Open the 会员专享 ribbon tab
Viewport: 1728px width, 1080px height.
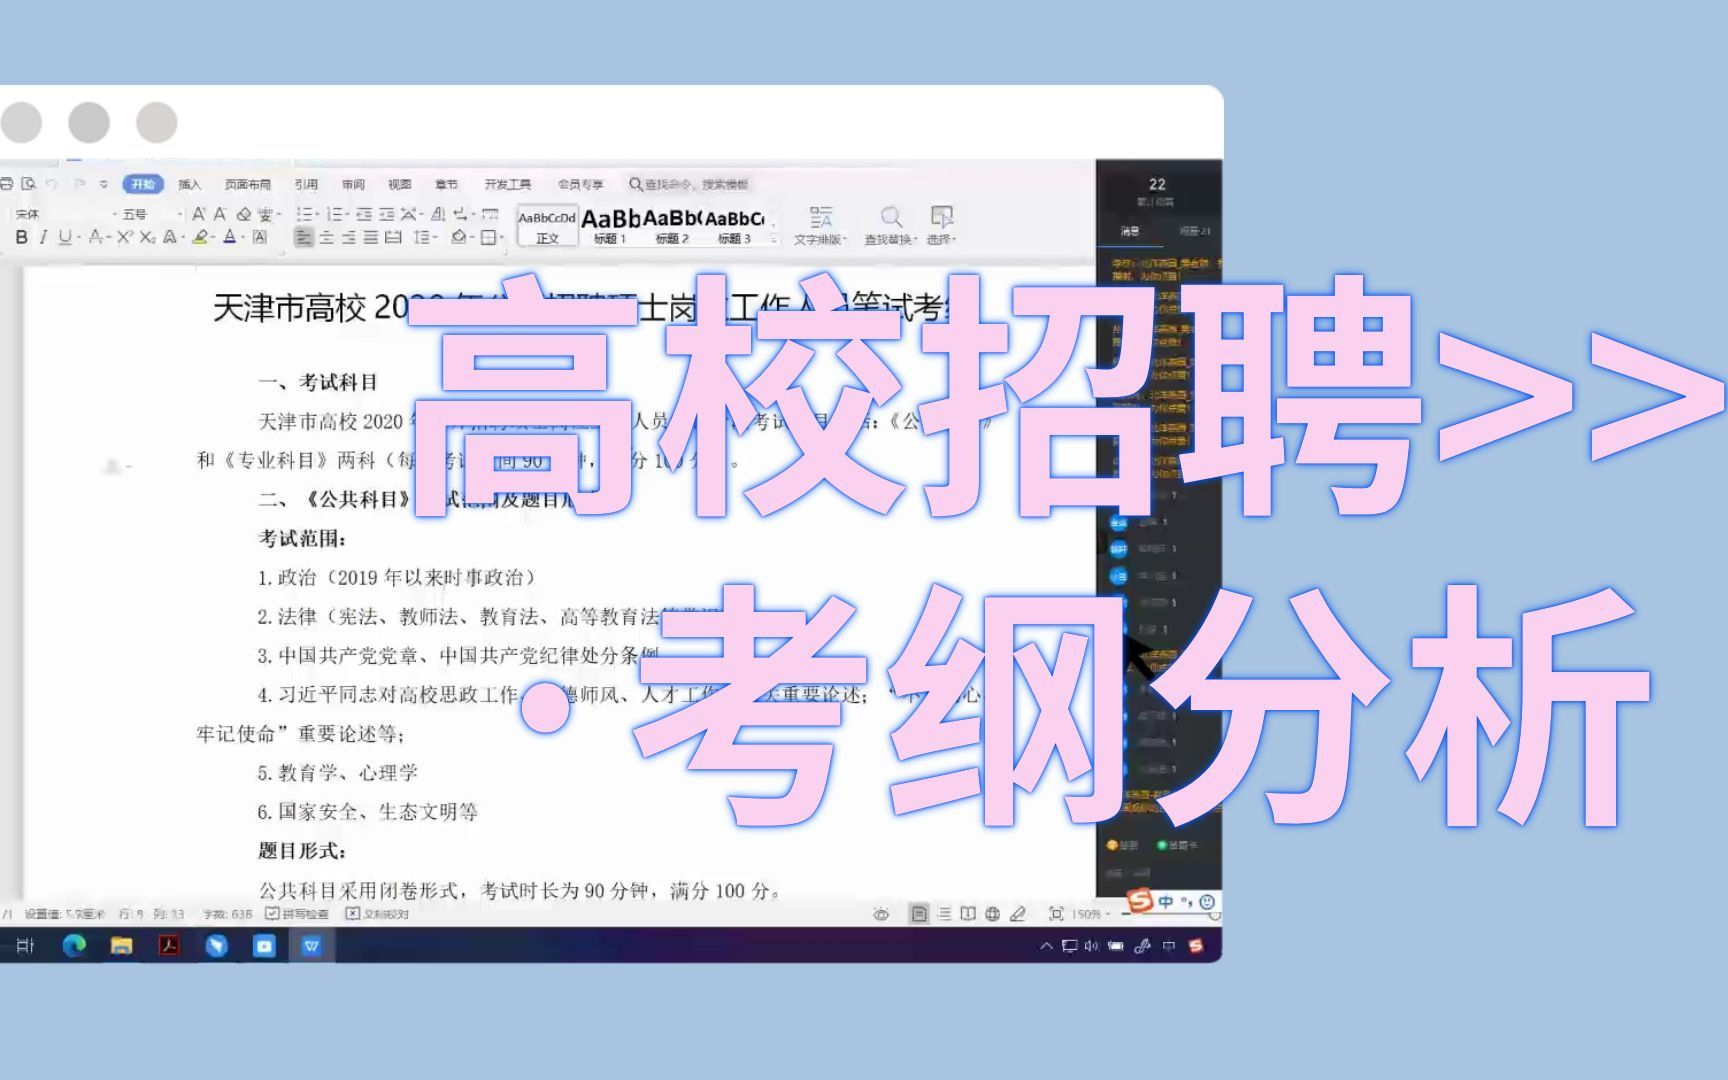(x=580, y=184)
